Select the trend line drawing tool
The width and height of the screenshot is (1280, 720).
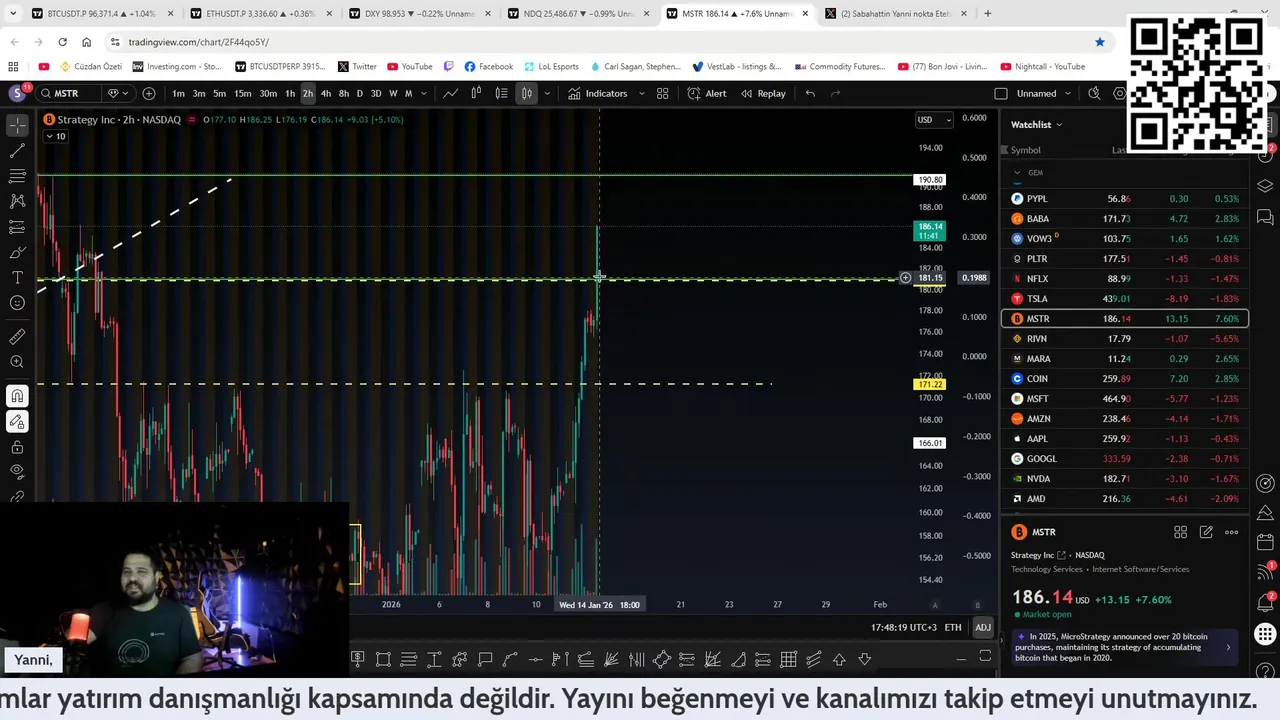point(17,151)
